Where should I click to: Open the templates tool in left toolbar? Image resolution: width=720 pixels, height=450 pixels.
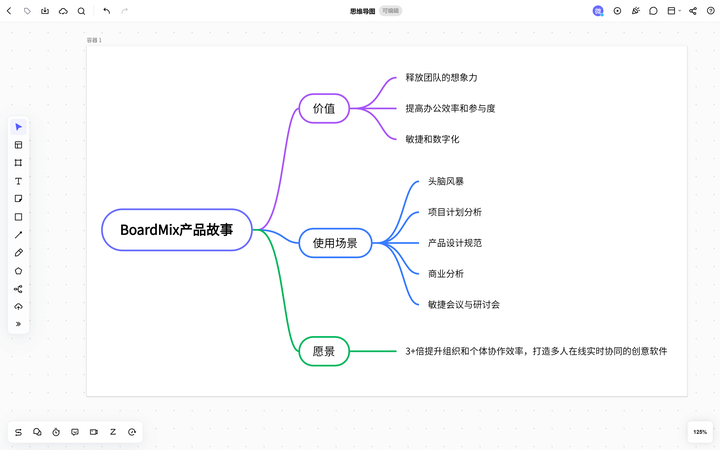(18, 145)
